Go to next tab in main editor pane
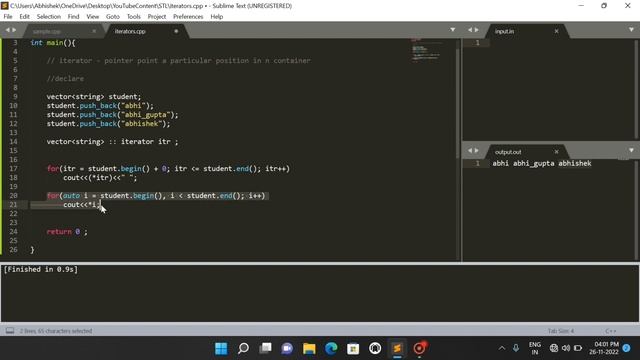Viewport: 640px width, 360px height. point(14,30)
